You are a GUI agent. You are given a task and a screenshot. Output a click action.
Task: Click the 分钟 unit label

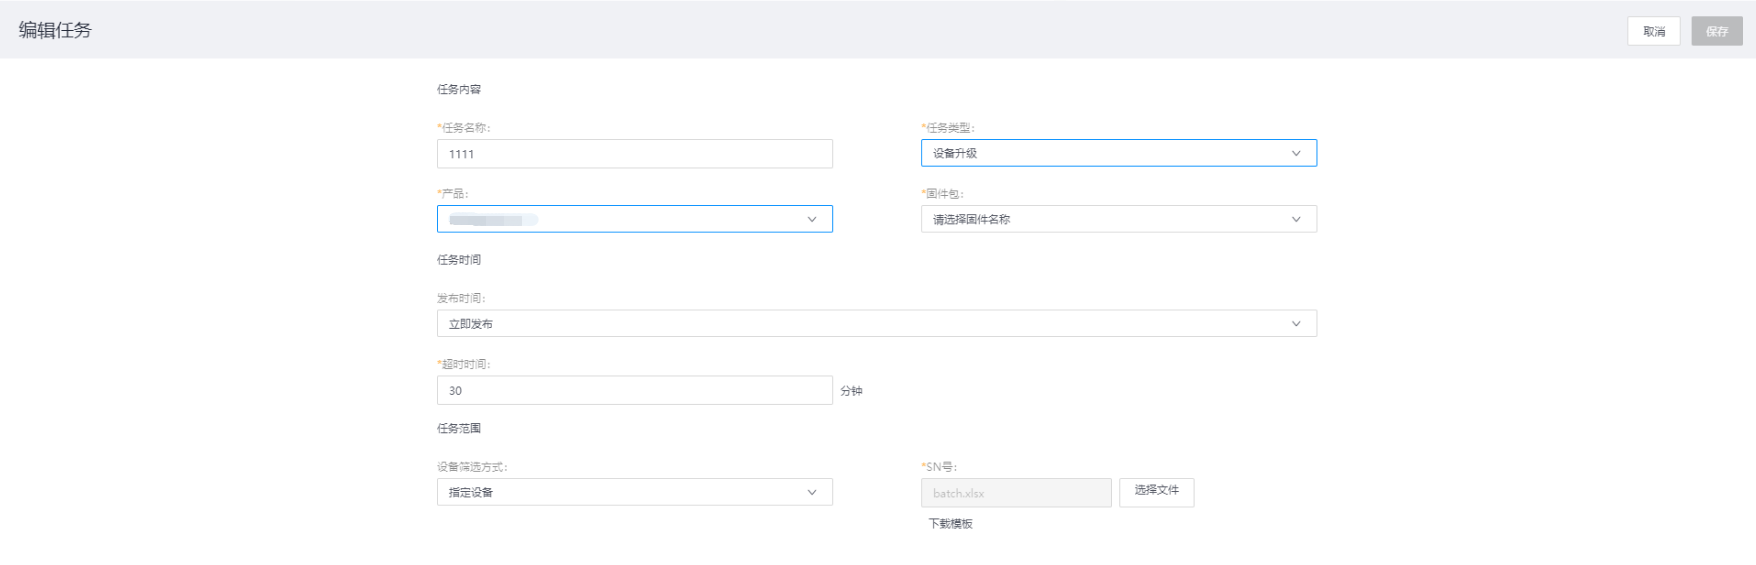click(x=851, y=392)
